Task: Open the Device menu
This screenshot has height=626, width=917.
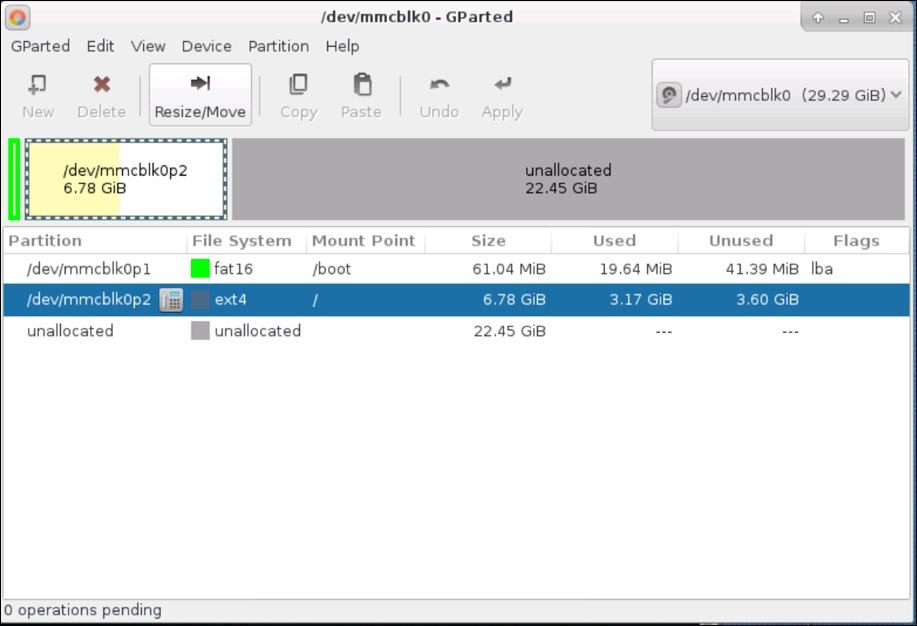Action: 206,46
